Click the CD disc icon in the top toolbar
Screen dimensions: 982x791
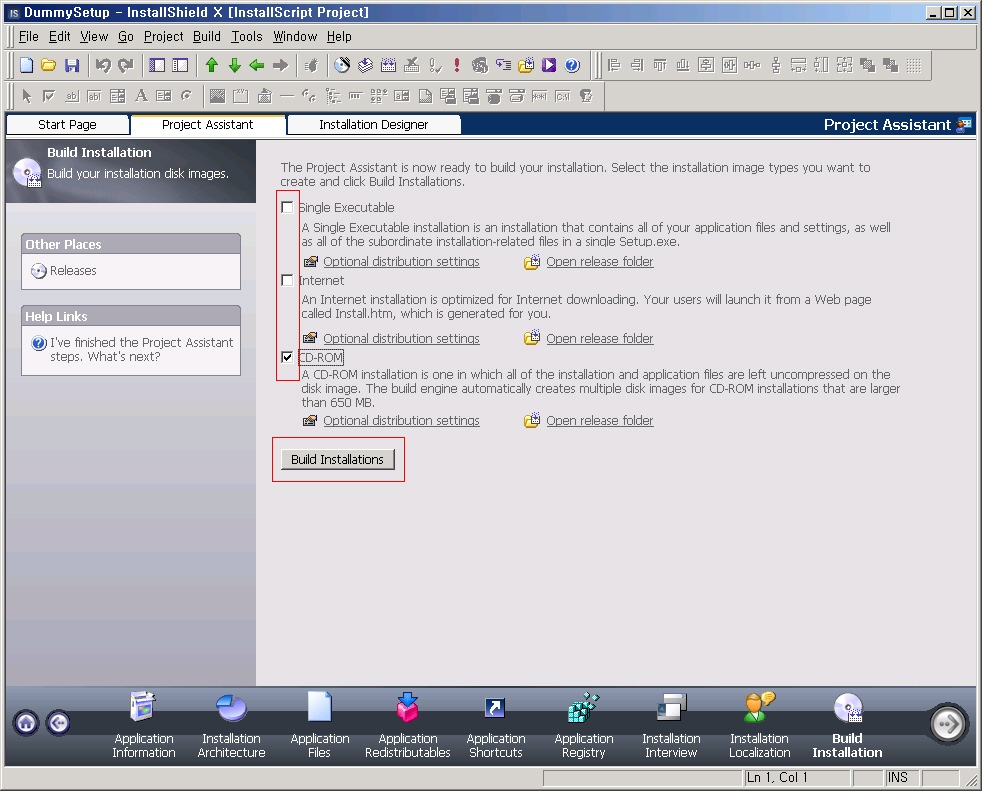[x=342, y=65]
